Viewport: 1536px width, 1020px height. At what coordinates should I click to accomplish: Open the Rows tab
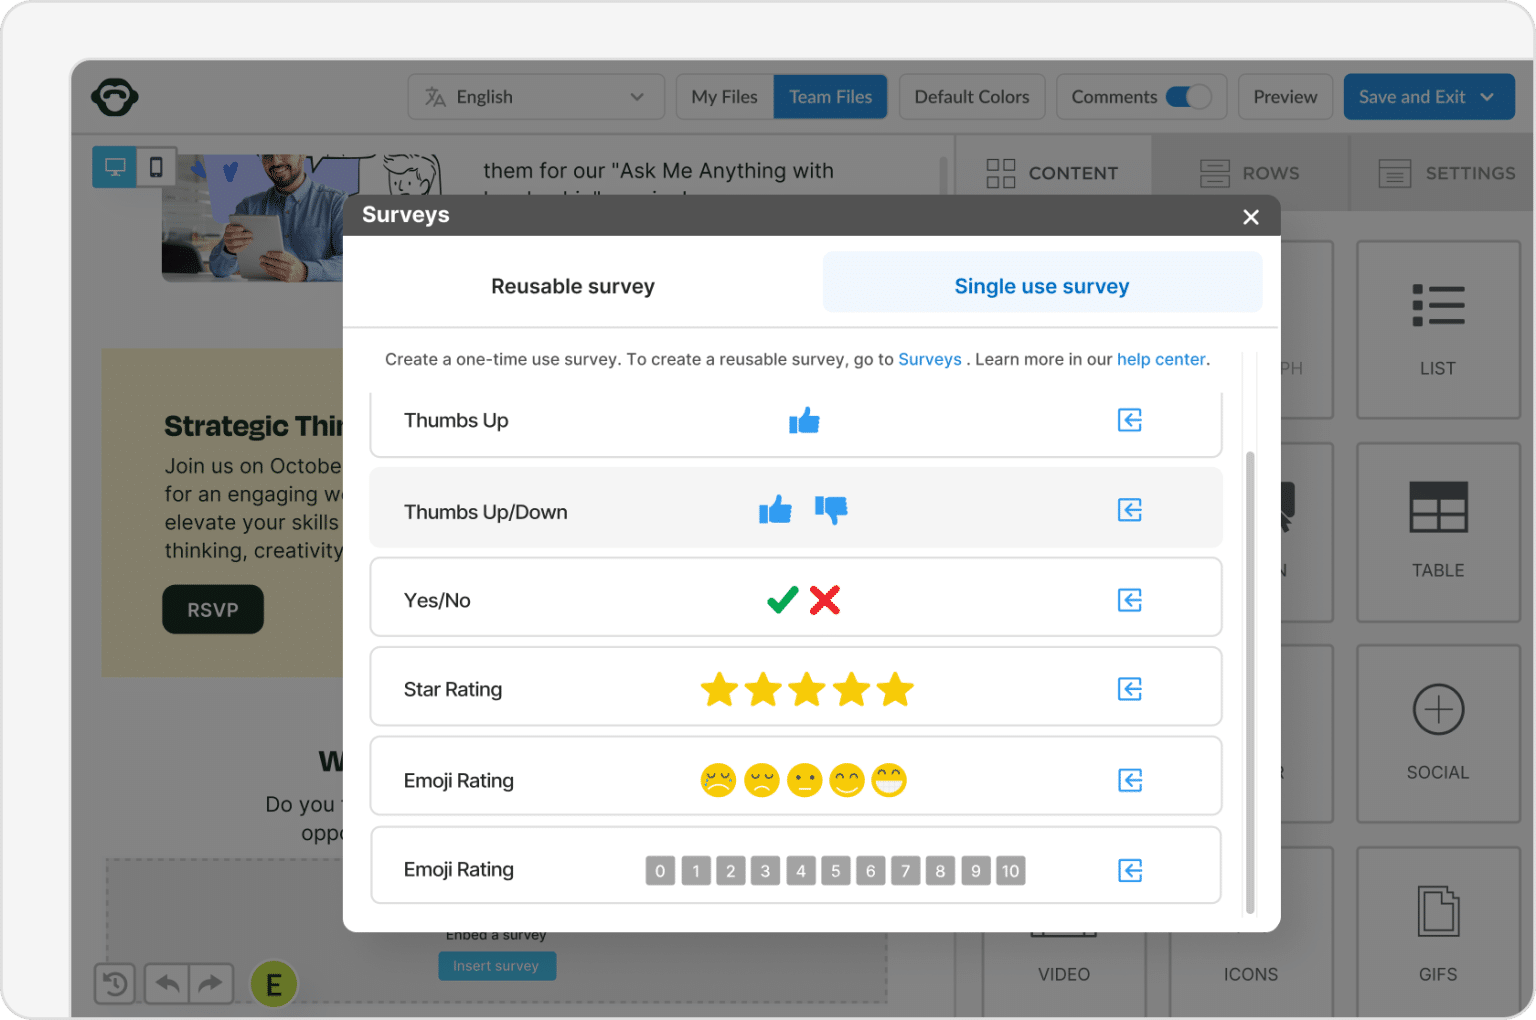click(x=1250, y=173)
